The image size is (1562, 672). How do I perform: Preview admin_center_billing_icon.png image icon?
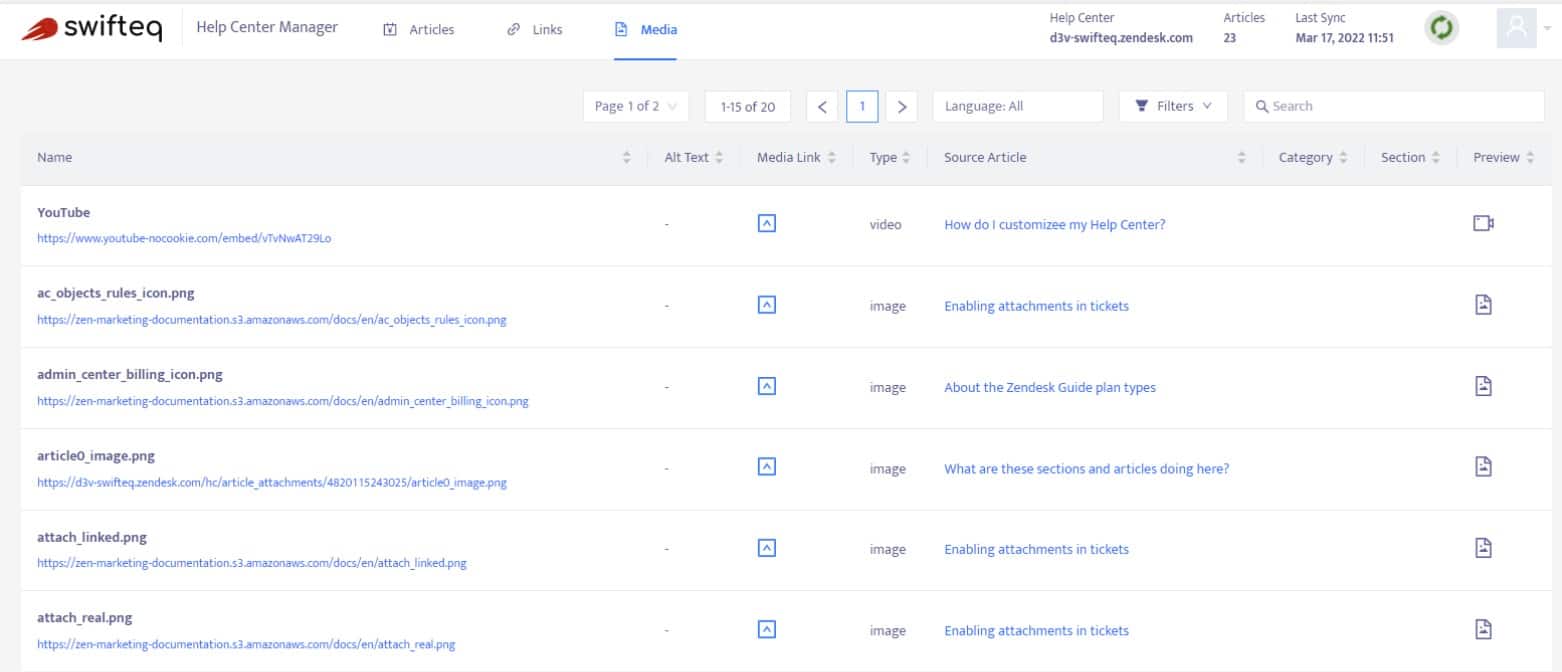point(1485,386)
